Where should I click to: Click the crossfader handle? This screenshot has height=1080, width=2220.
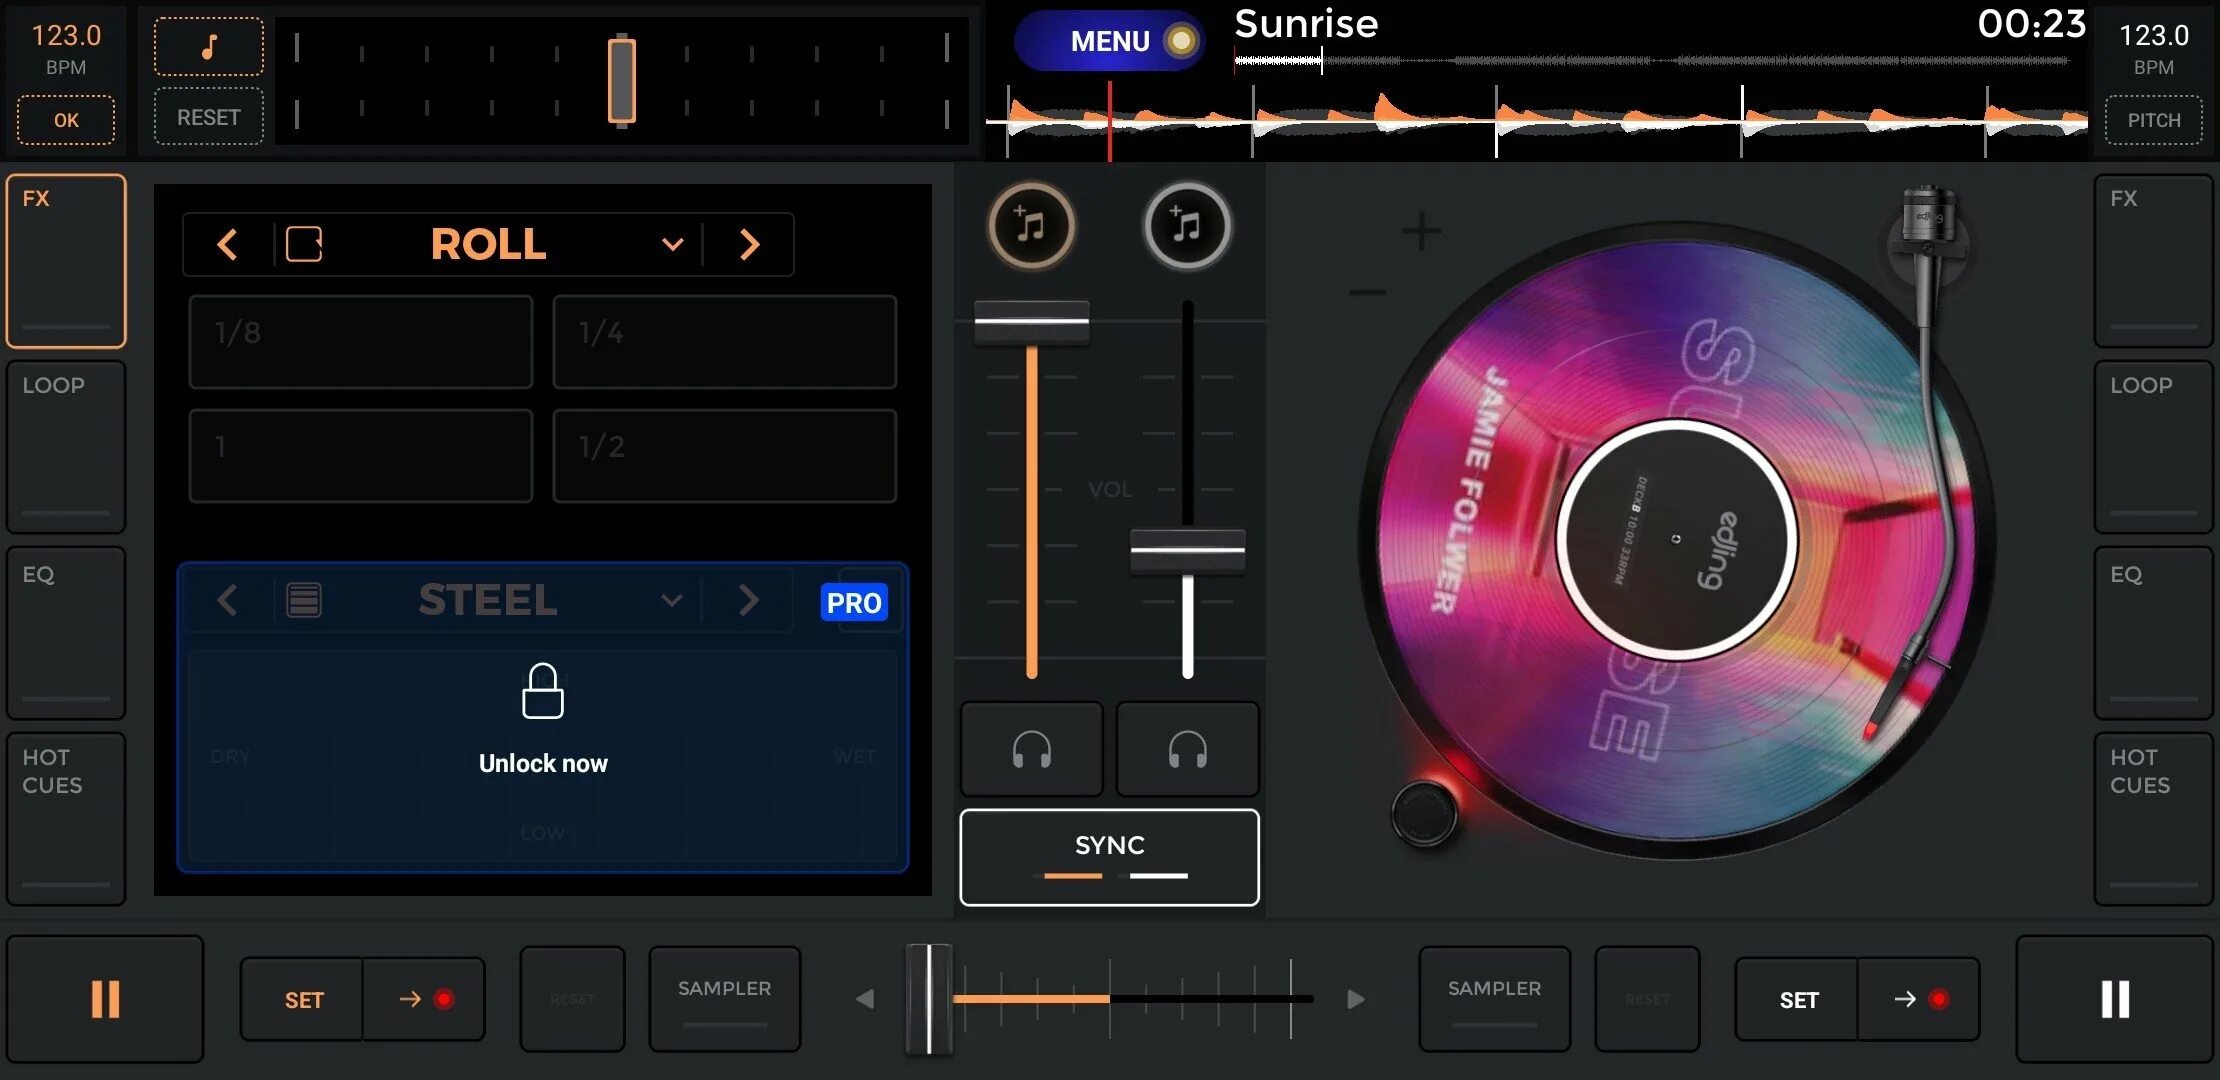pos(929,999)
